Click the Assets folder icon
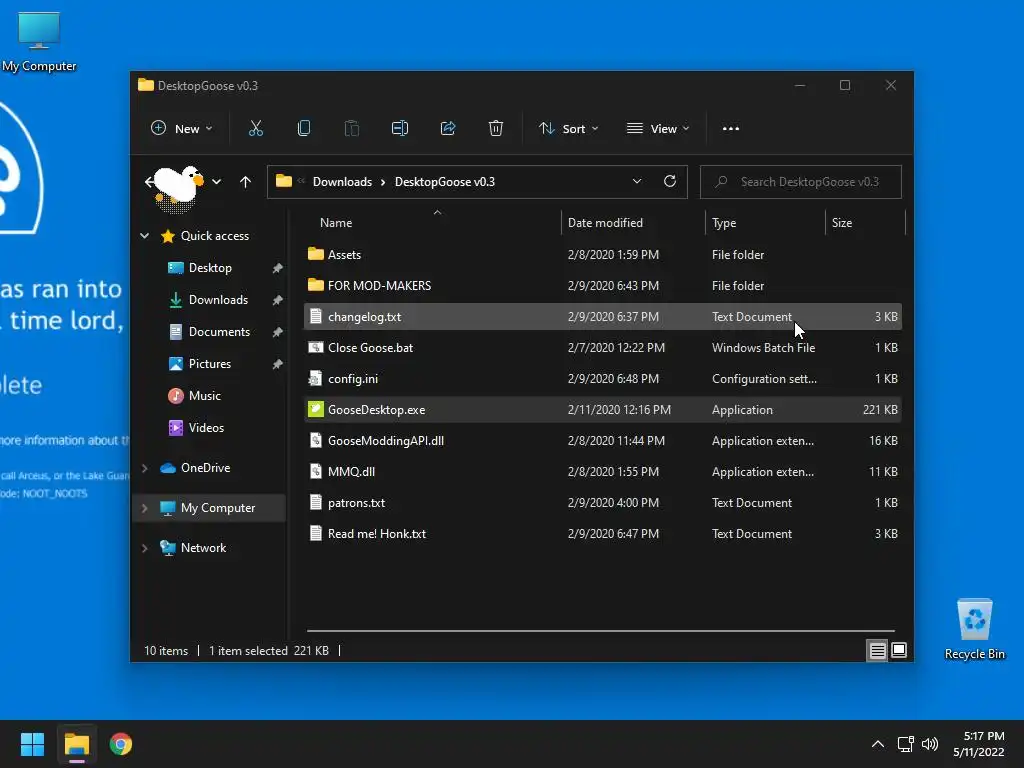The width and height of the screenshot is (1024, 768). tap(315, 254)
